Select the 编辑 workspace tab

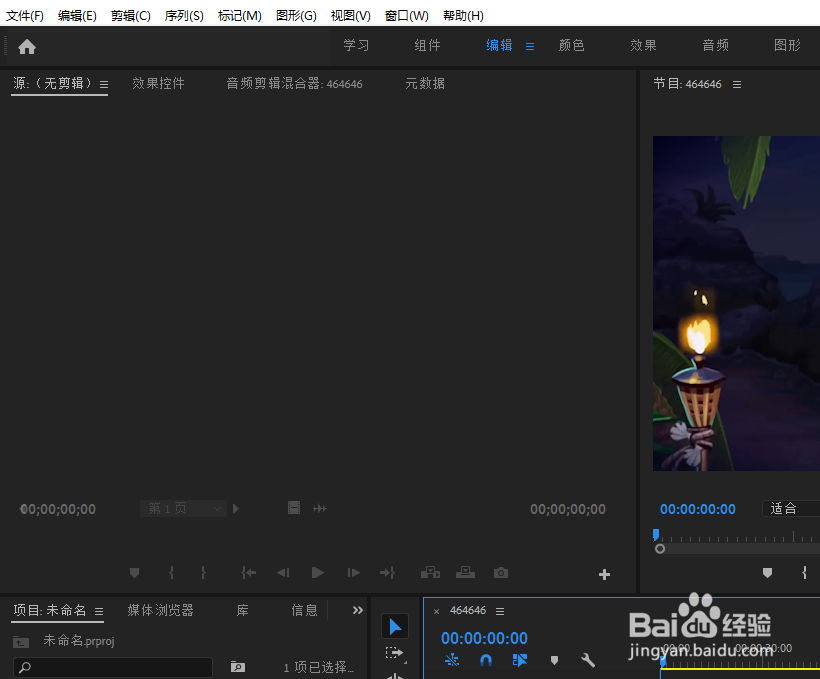point(499,46)
